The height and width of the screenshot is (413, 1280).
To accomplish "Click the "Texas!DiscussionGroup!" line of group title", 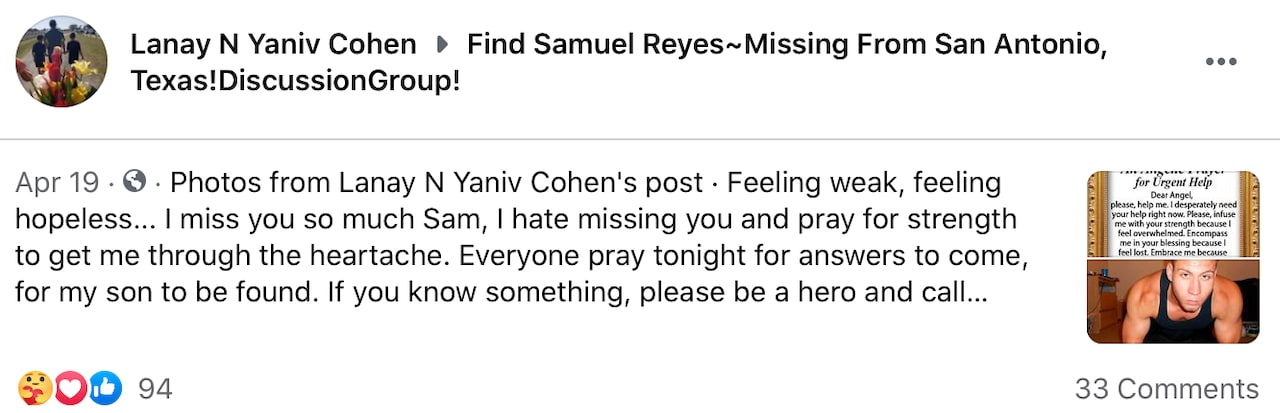I will (295, 81).
